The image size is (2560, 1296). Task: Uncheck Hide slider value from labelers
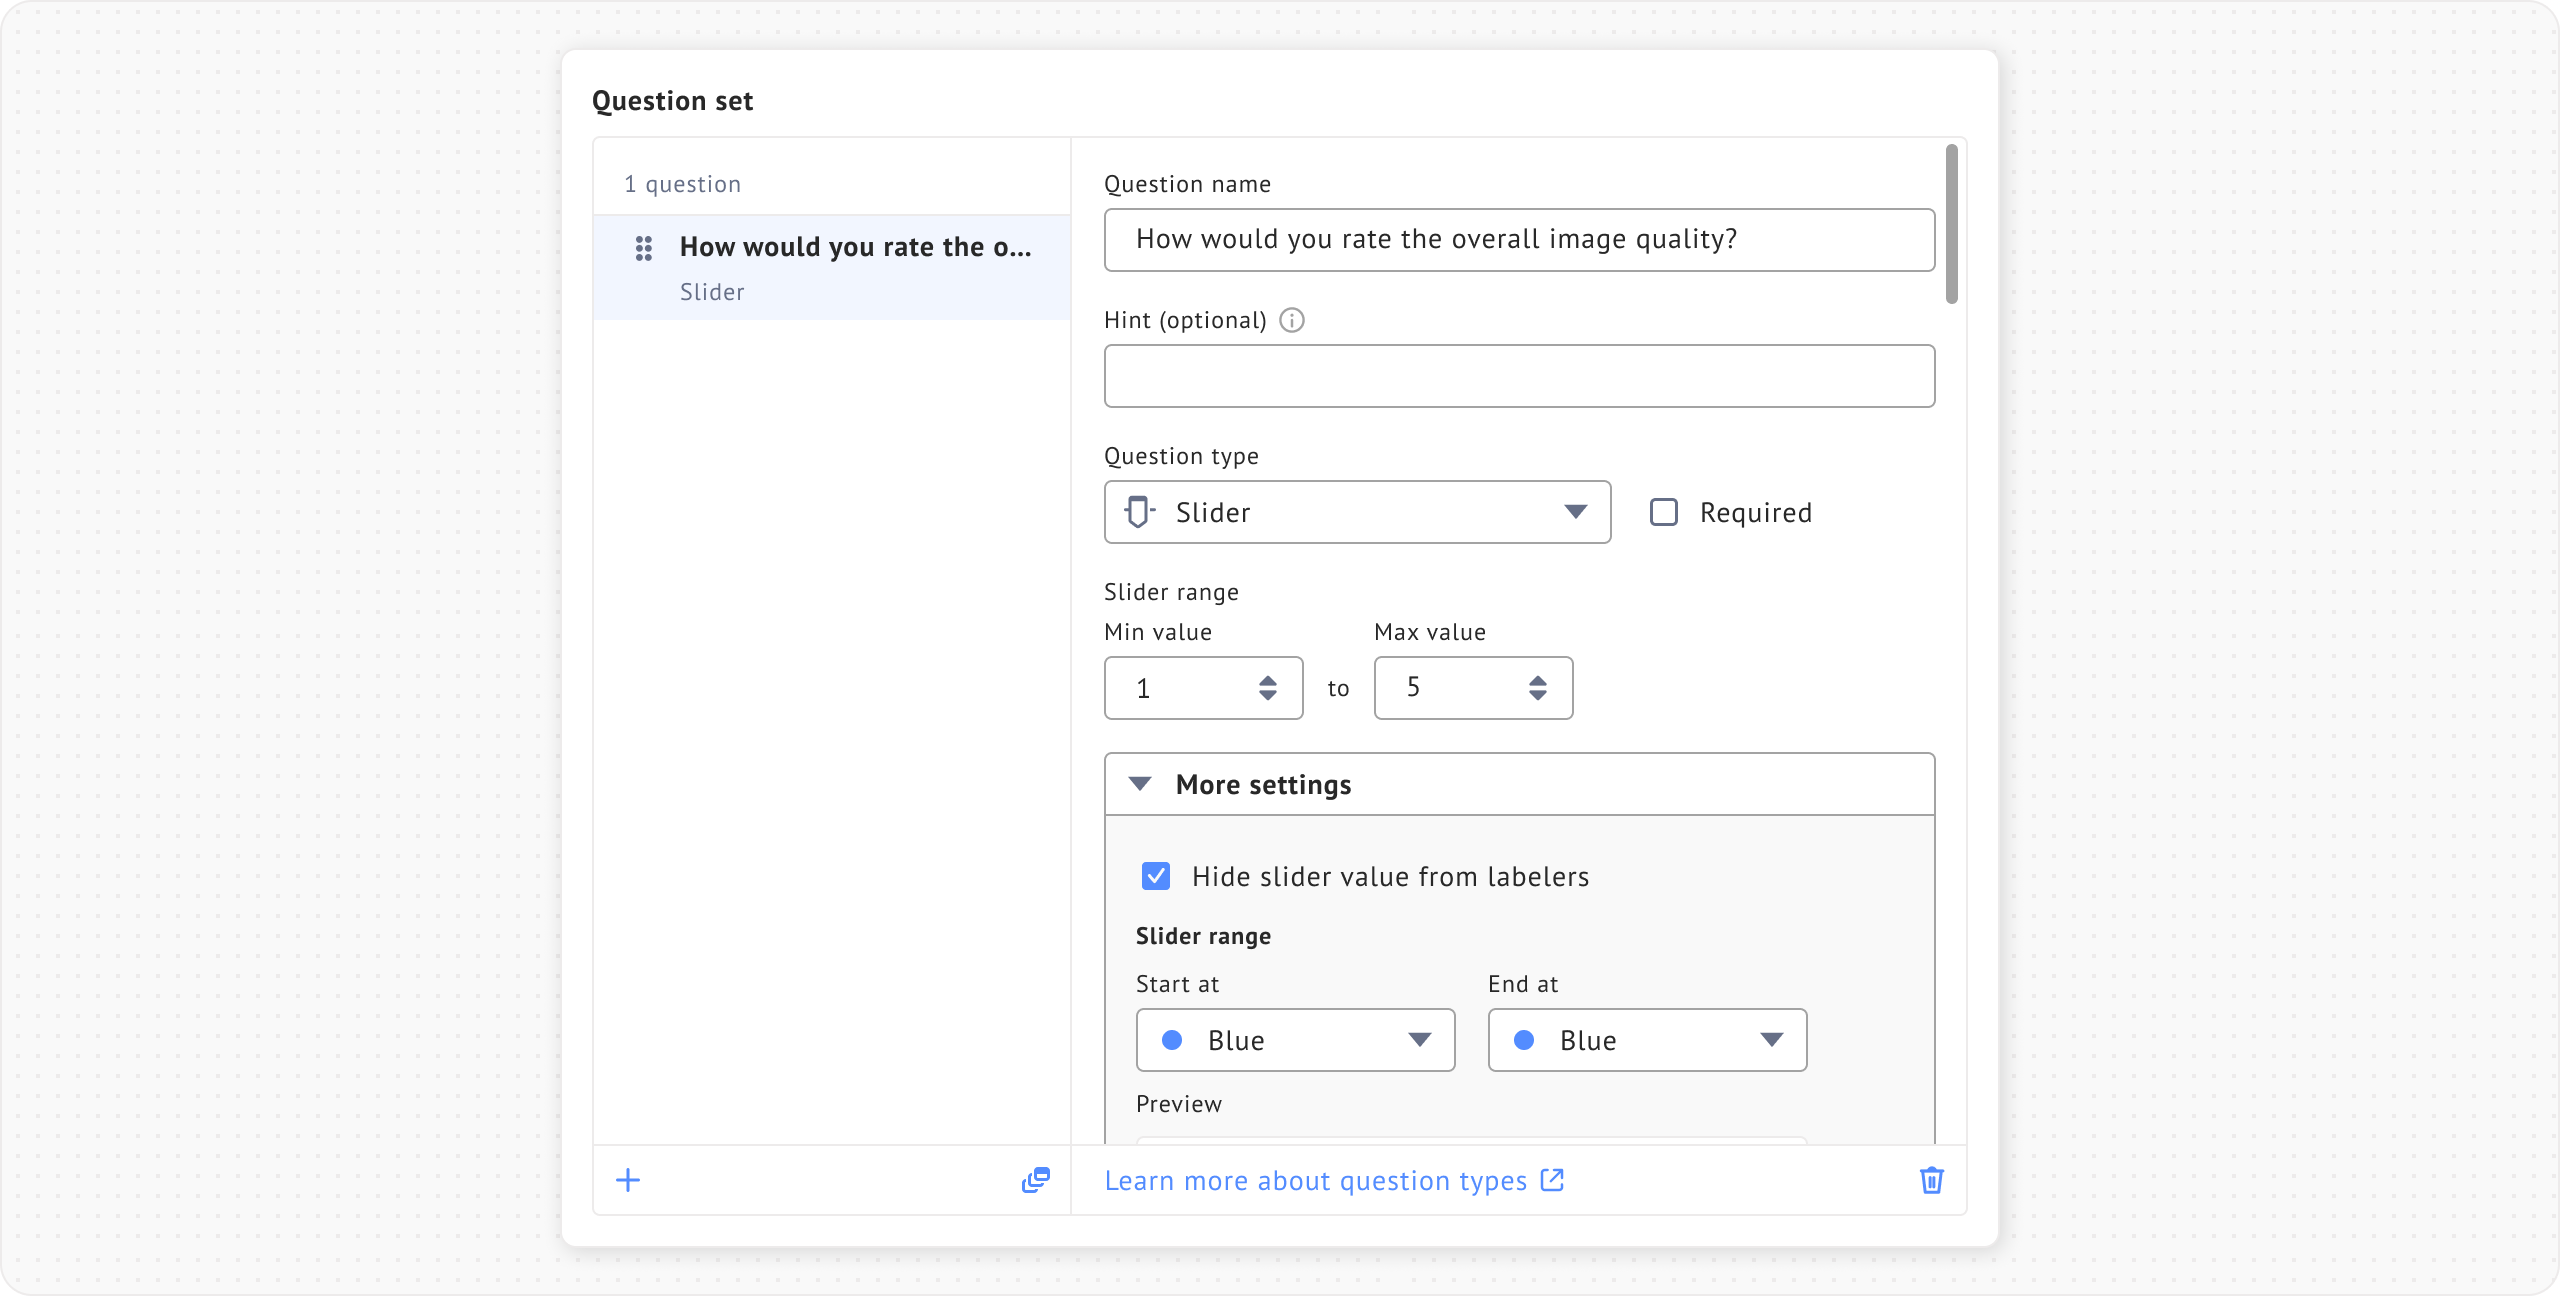pos(1156,876)
